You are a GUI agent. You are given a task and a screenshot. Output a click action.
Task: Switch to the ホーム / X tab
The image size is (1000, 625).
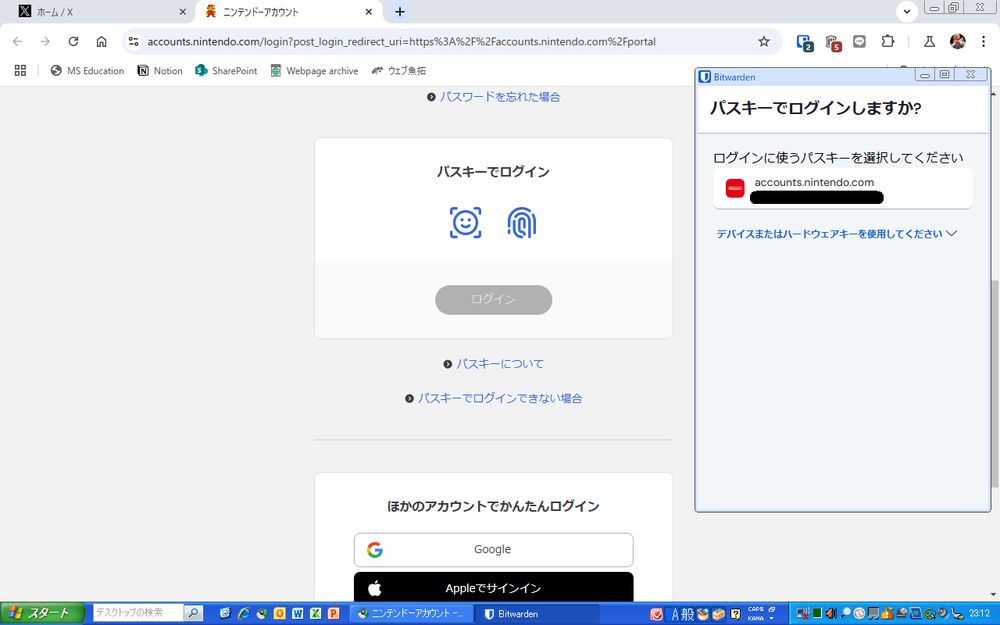pyautogui.click(x=99, y=11)
